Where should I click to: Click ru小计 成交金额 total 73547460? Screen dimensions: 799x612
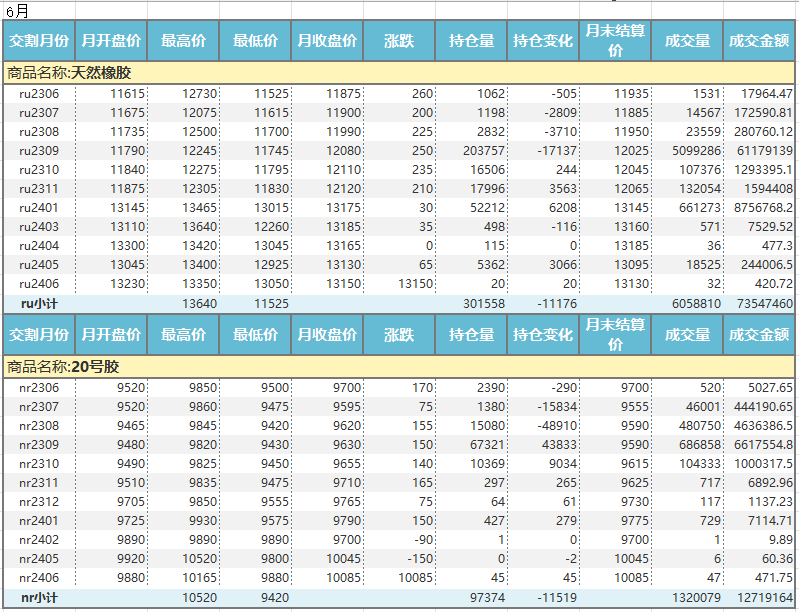764,304
